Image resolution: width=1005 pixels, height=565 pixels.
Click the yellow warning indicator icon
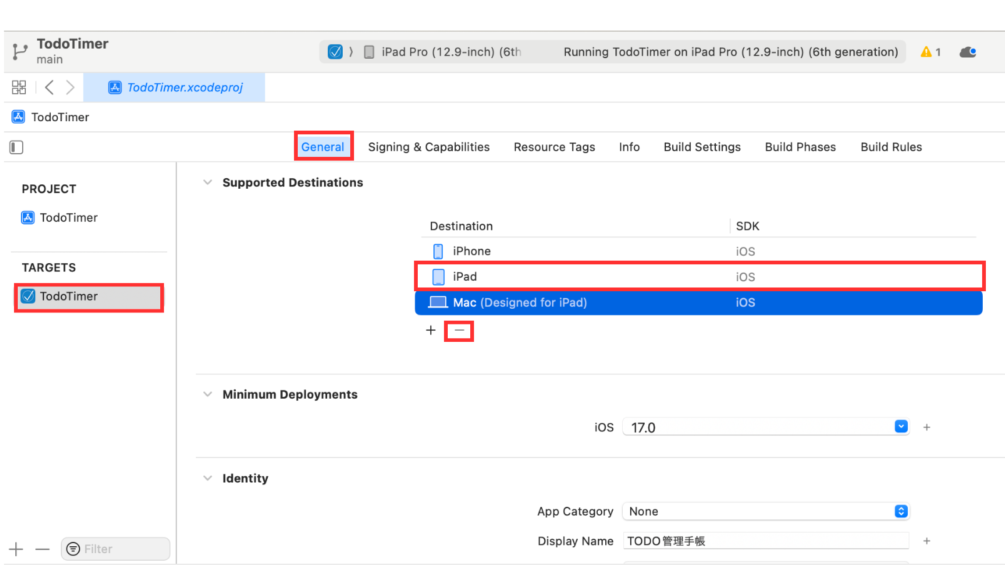926,52
